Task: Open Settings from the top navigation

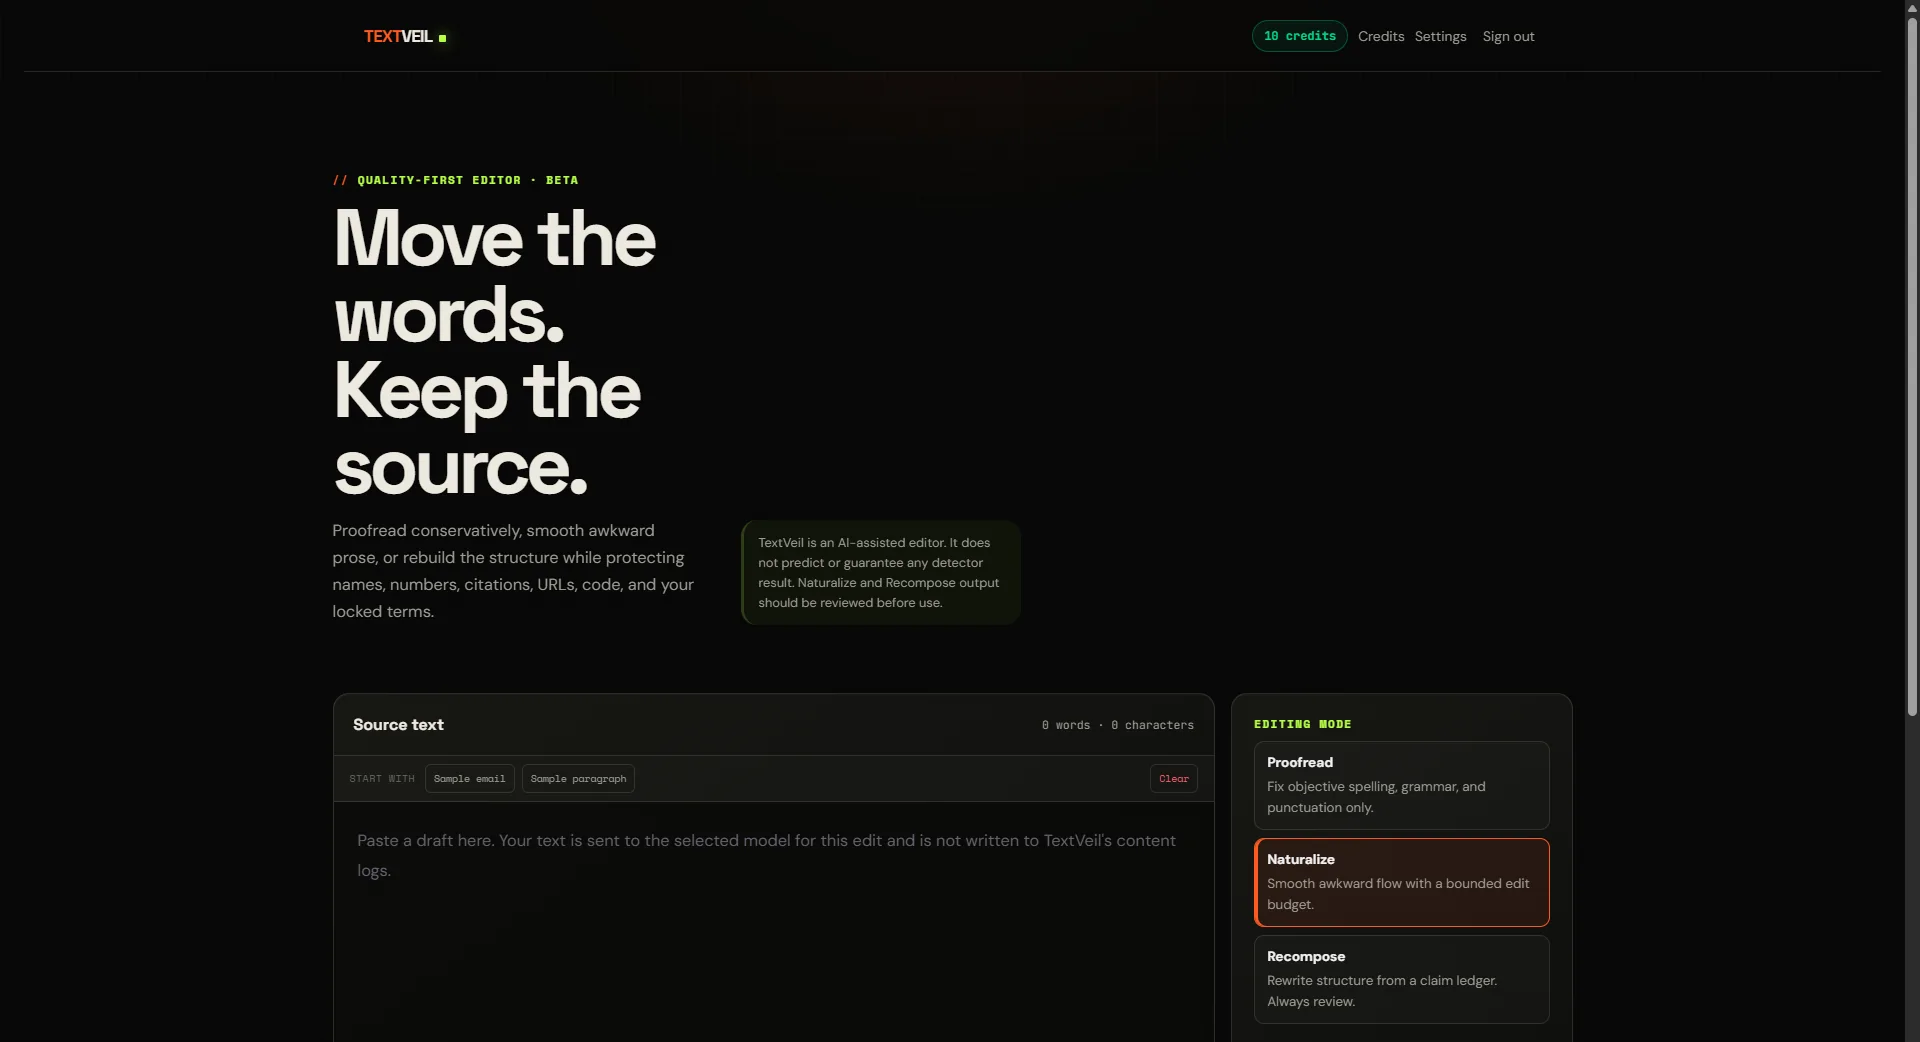Action: [x=1440, y=36]
